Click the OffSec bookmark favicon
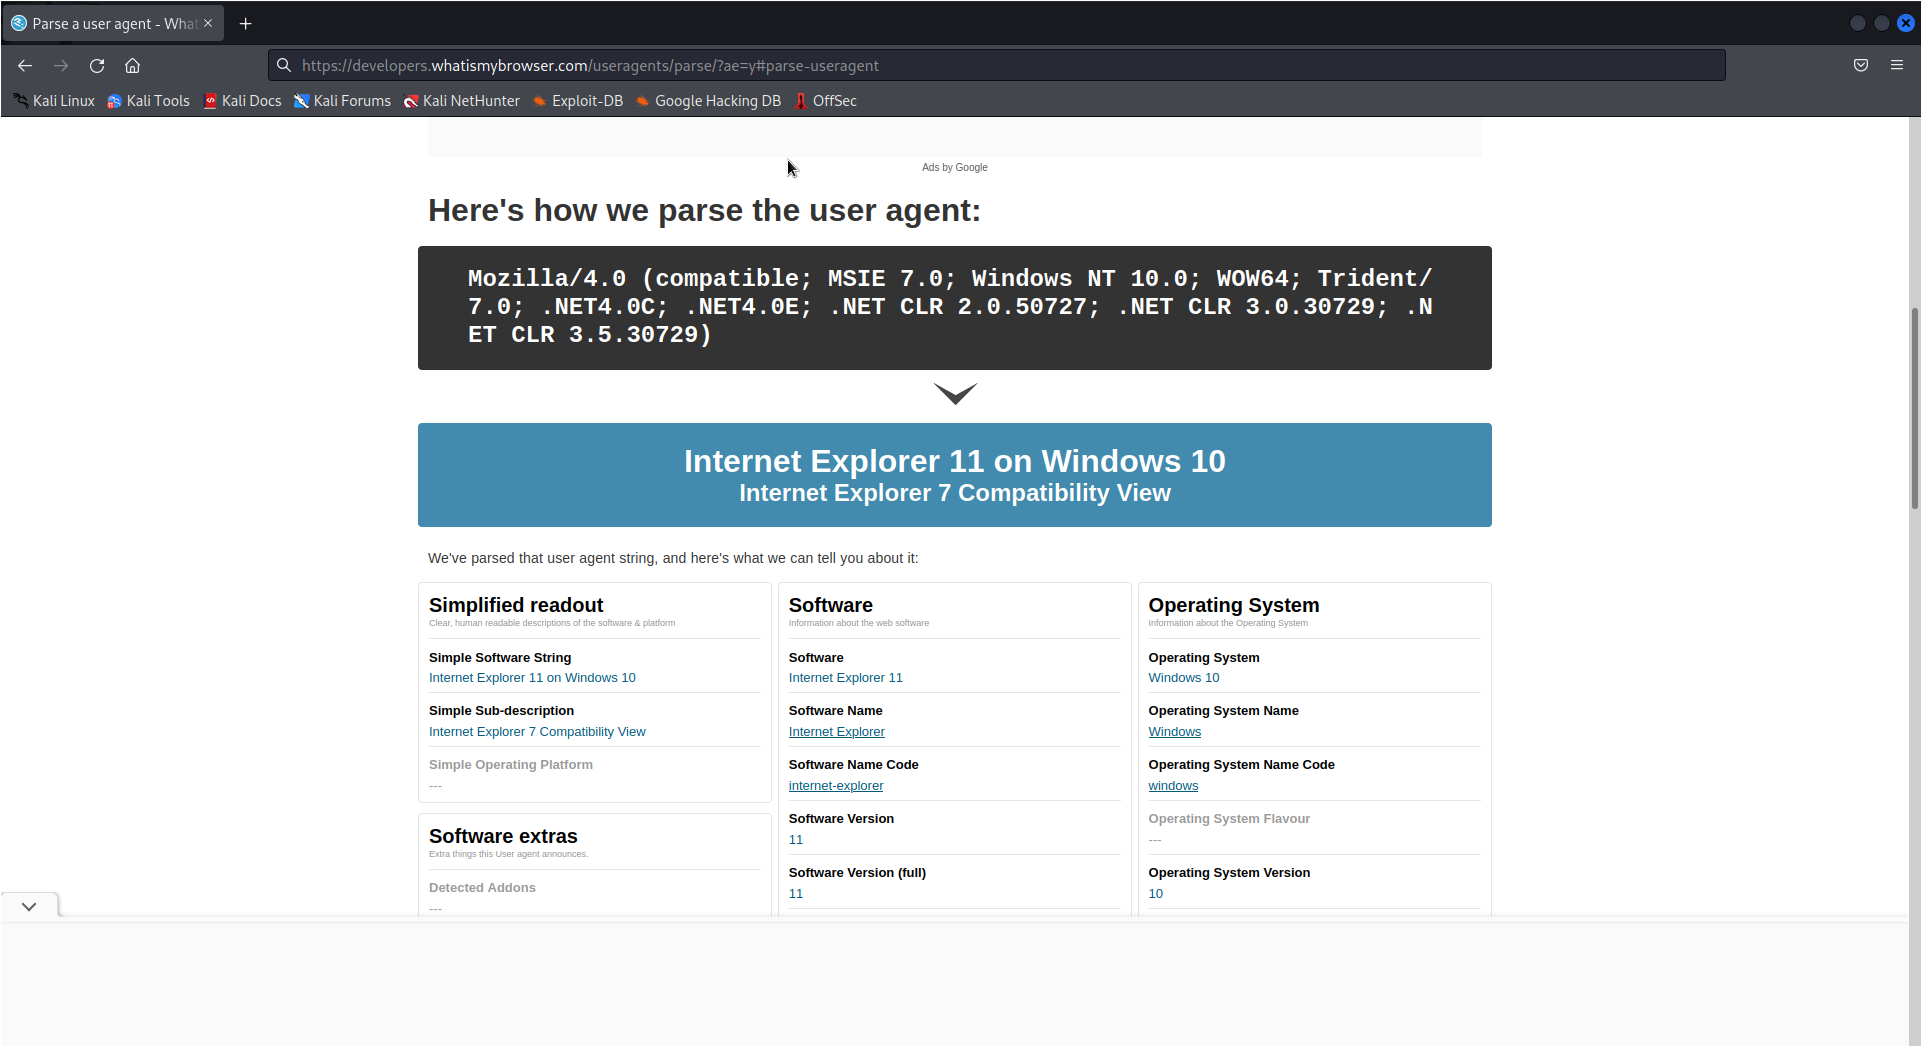Screen dimensions: 1922x1047 (x=801, y=101)
